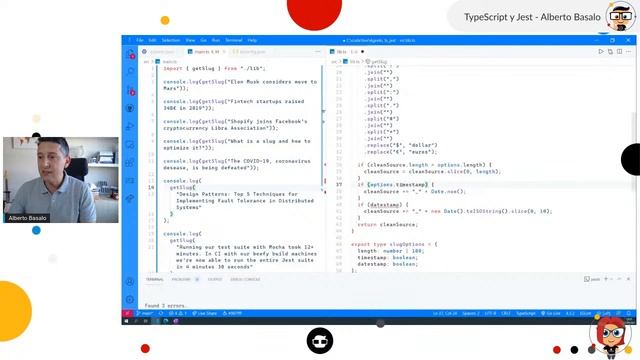Open Manage gear in activity bar
This screenshot has width=640, height=360.
click(130, 299)
